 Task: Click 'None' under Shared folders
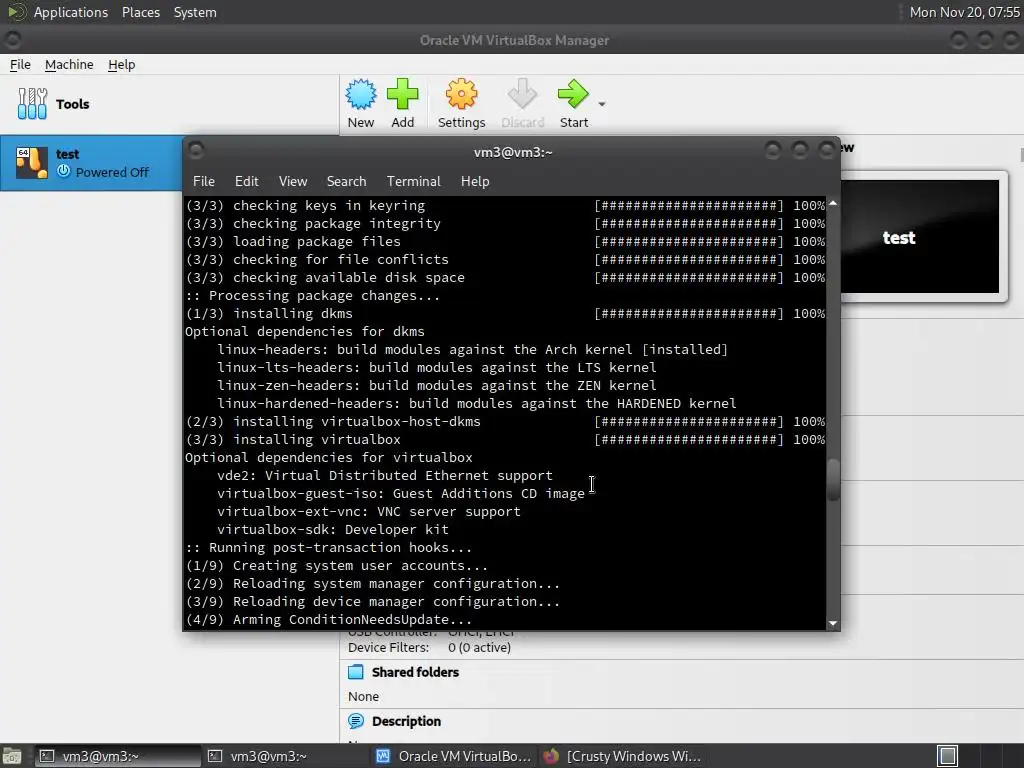[x=363, y=697]
